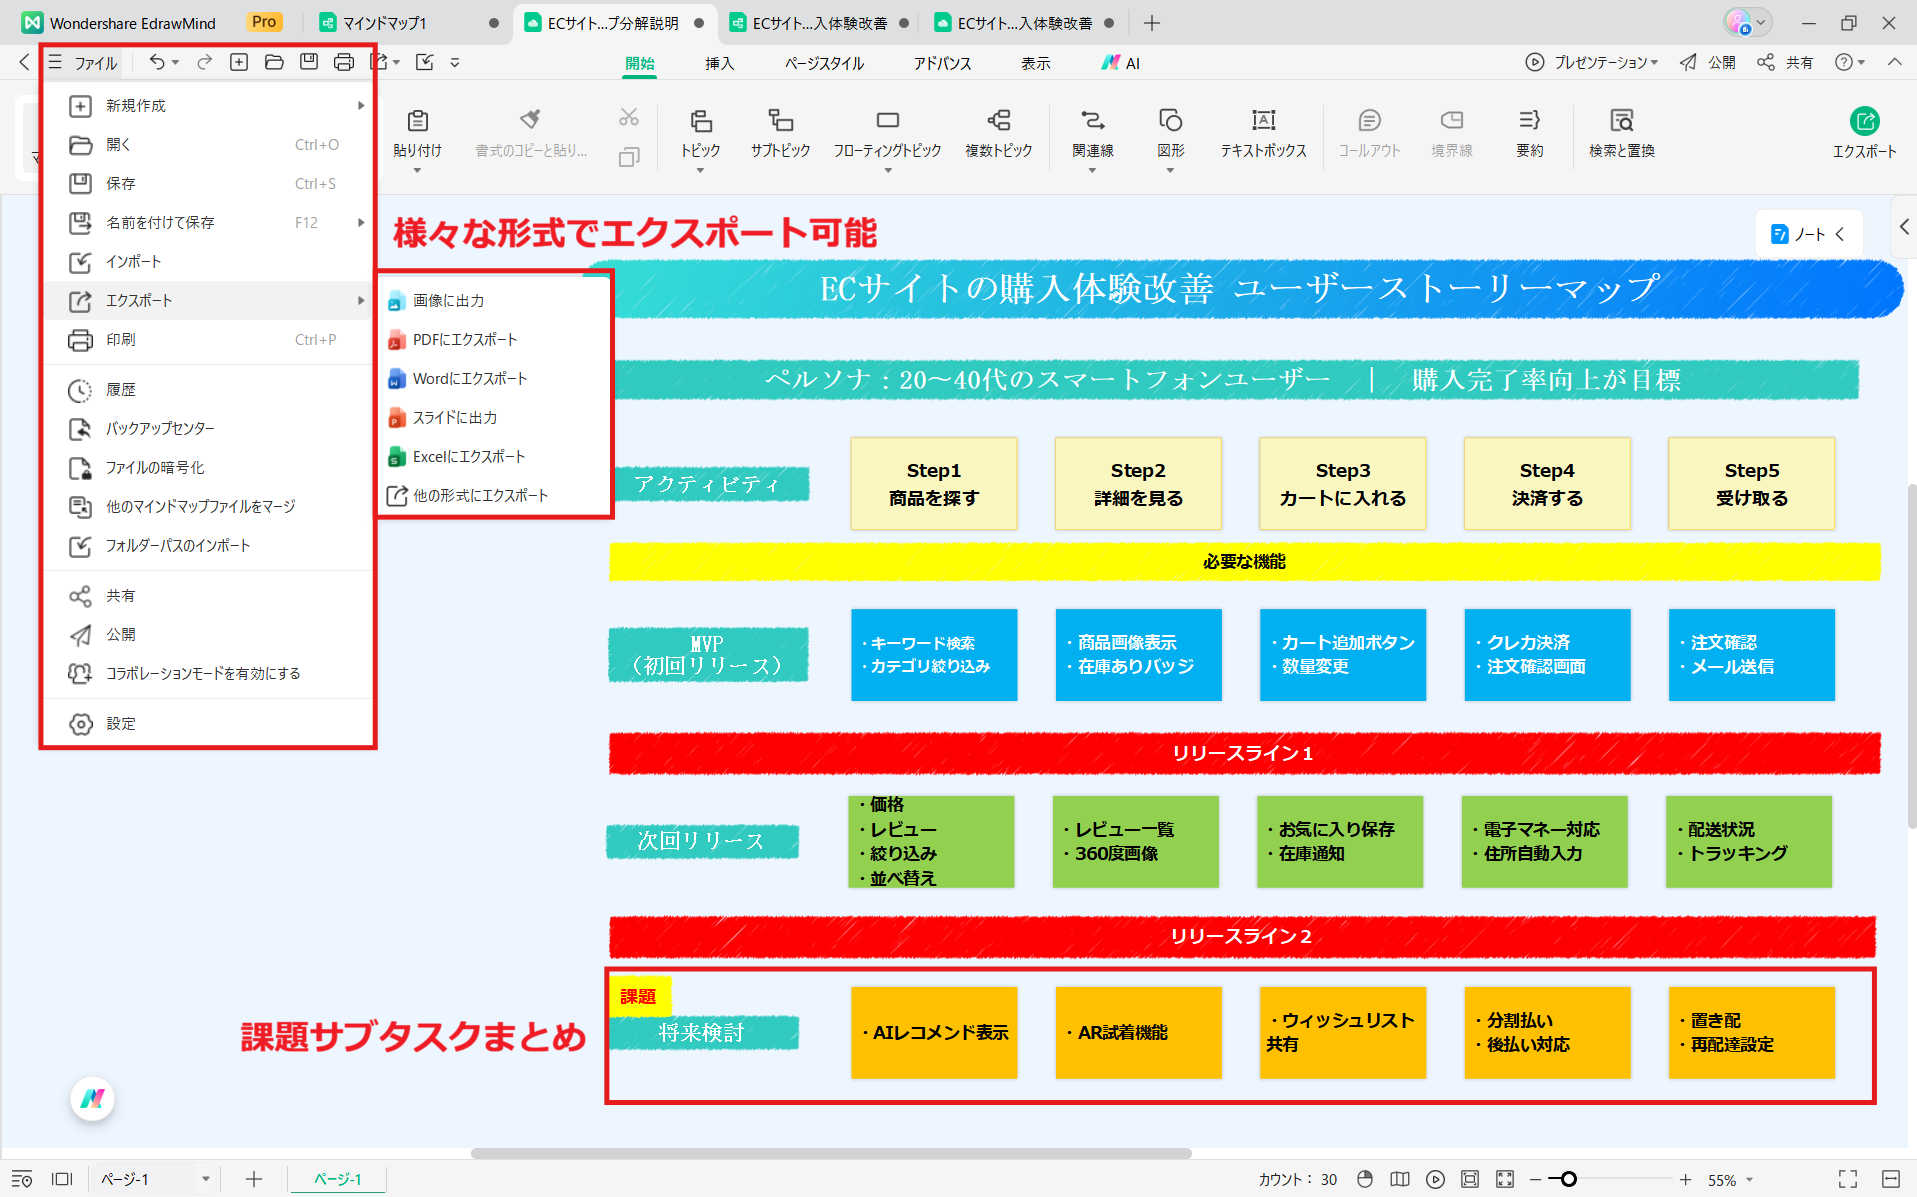This screenshot has width=1917, height=1197.
Task: Choose Wordにエクスポート
Action: (495, 378)
